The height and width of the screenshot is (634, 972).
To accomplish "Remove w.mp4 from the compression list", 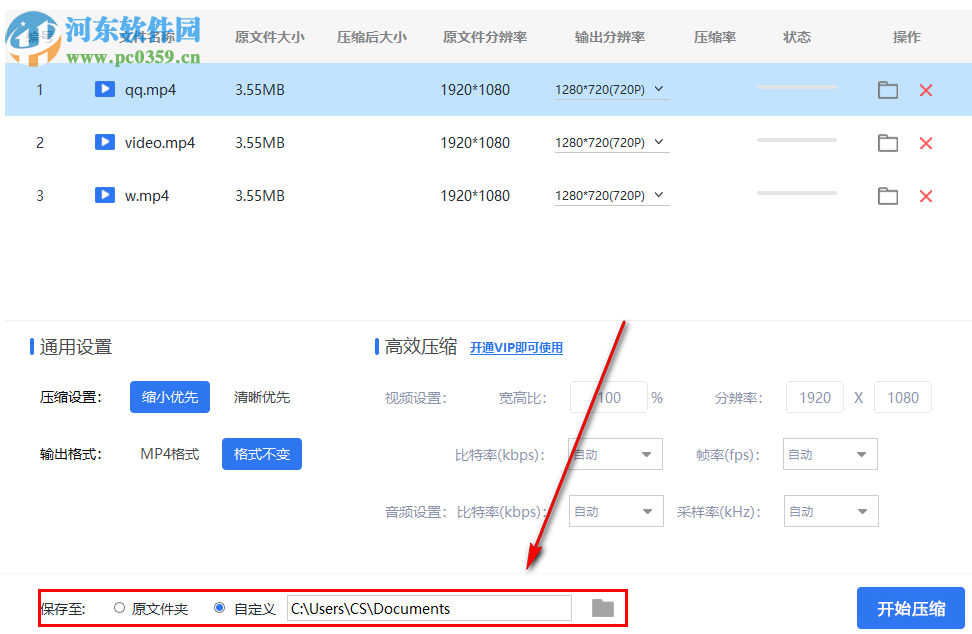I will [926, 195].
